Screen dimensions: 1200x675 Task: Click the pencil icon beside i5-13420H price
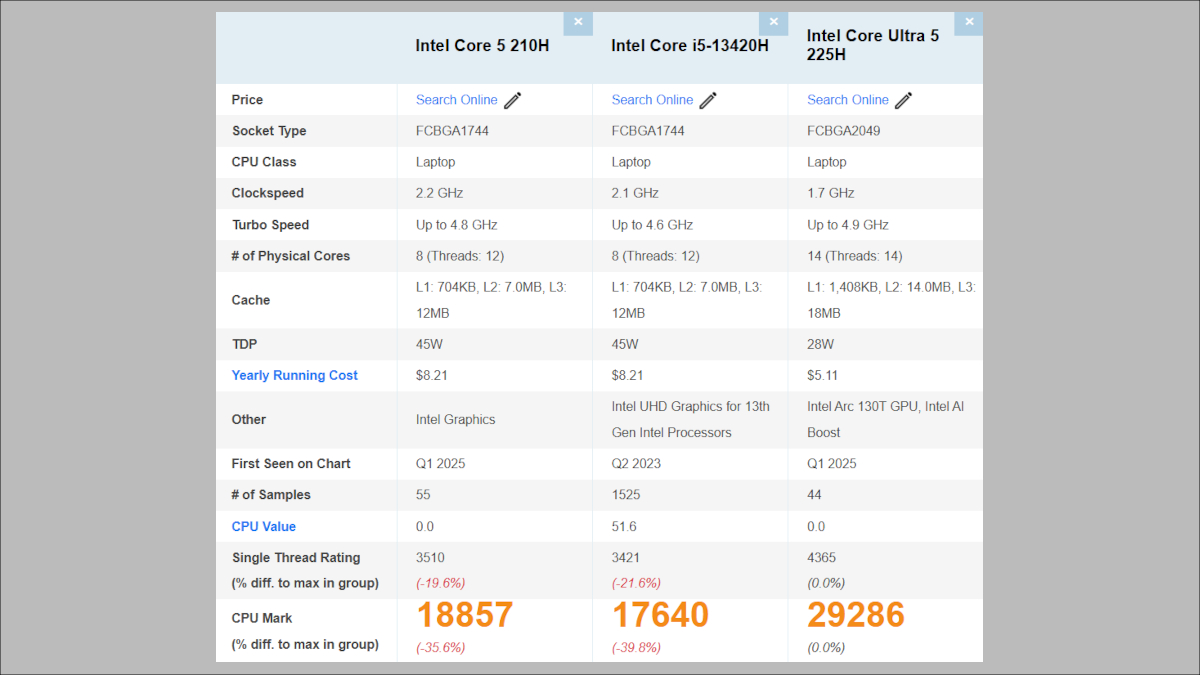(x=708, y=100)
